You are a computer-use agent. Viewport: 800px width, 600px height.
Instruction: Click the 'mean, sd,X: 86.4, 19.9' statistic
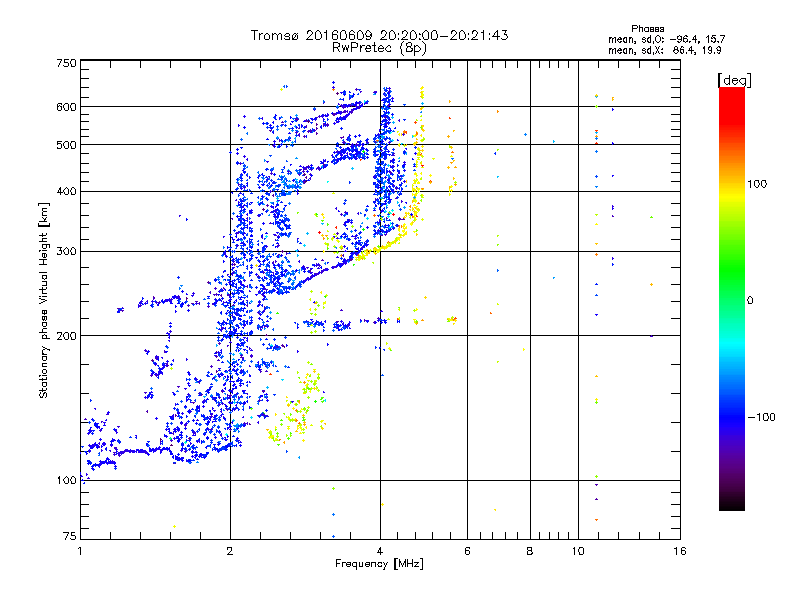point(664,50)
